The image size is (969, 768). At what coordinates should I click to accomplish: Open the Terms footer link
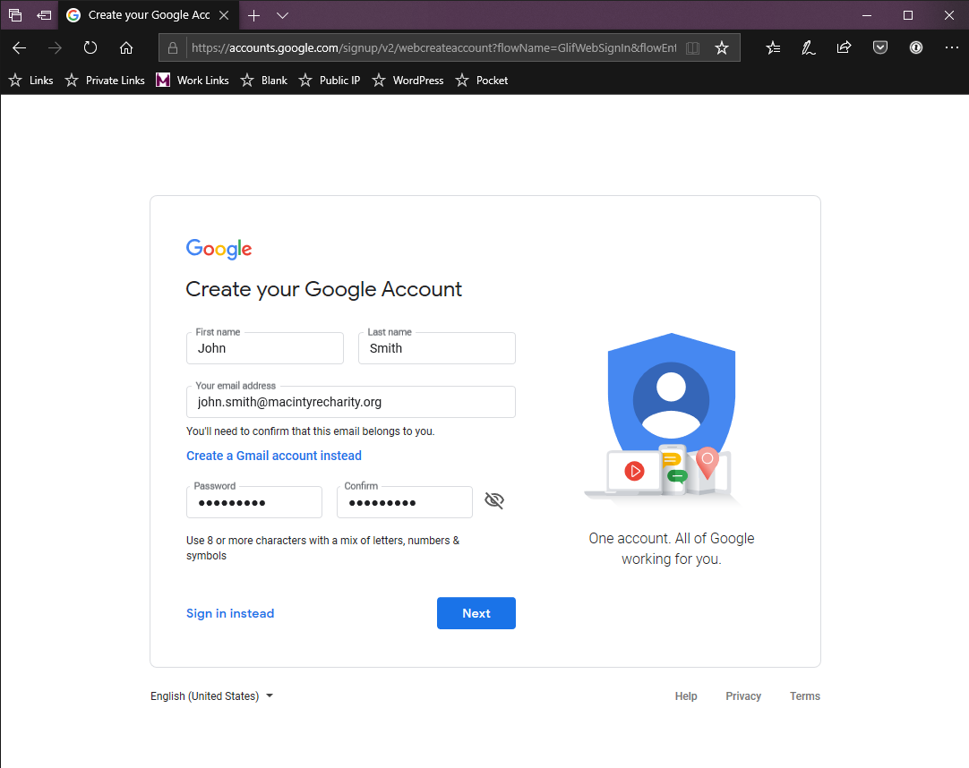click(805, 696)
